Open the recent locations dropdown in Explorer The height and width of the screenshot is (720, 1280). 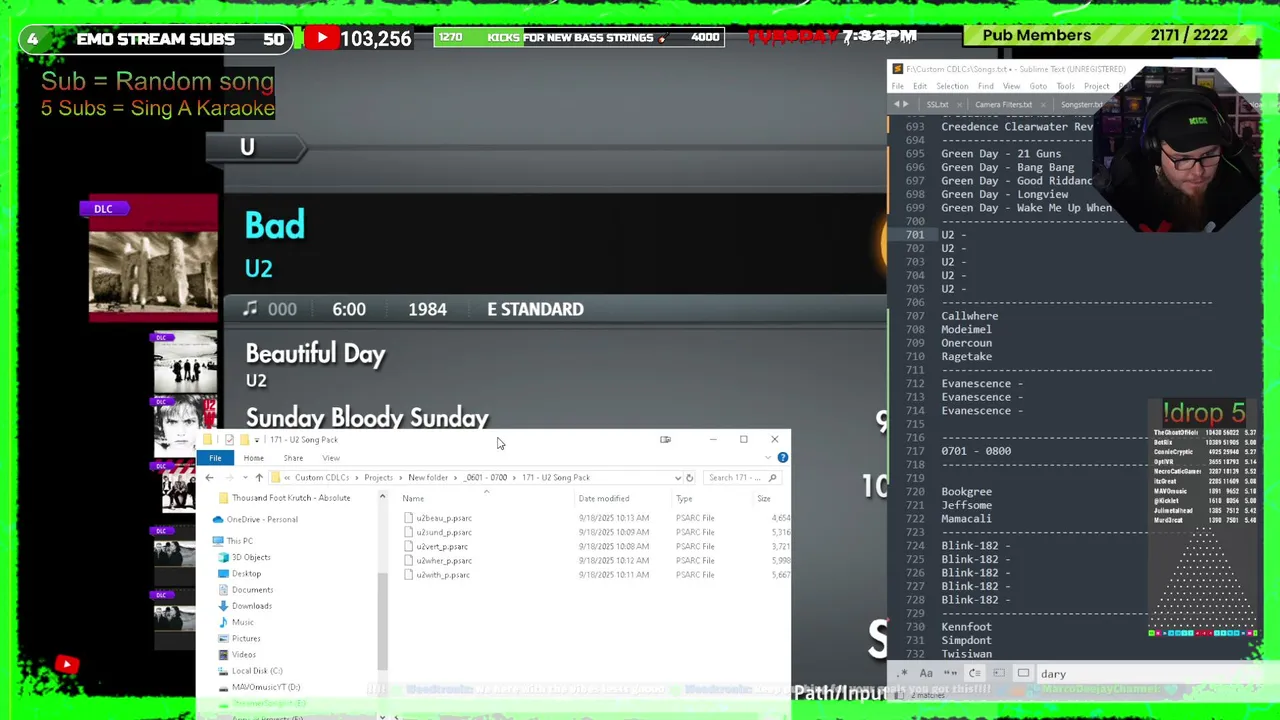pyautogui.click(x=245, y=478)
